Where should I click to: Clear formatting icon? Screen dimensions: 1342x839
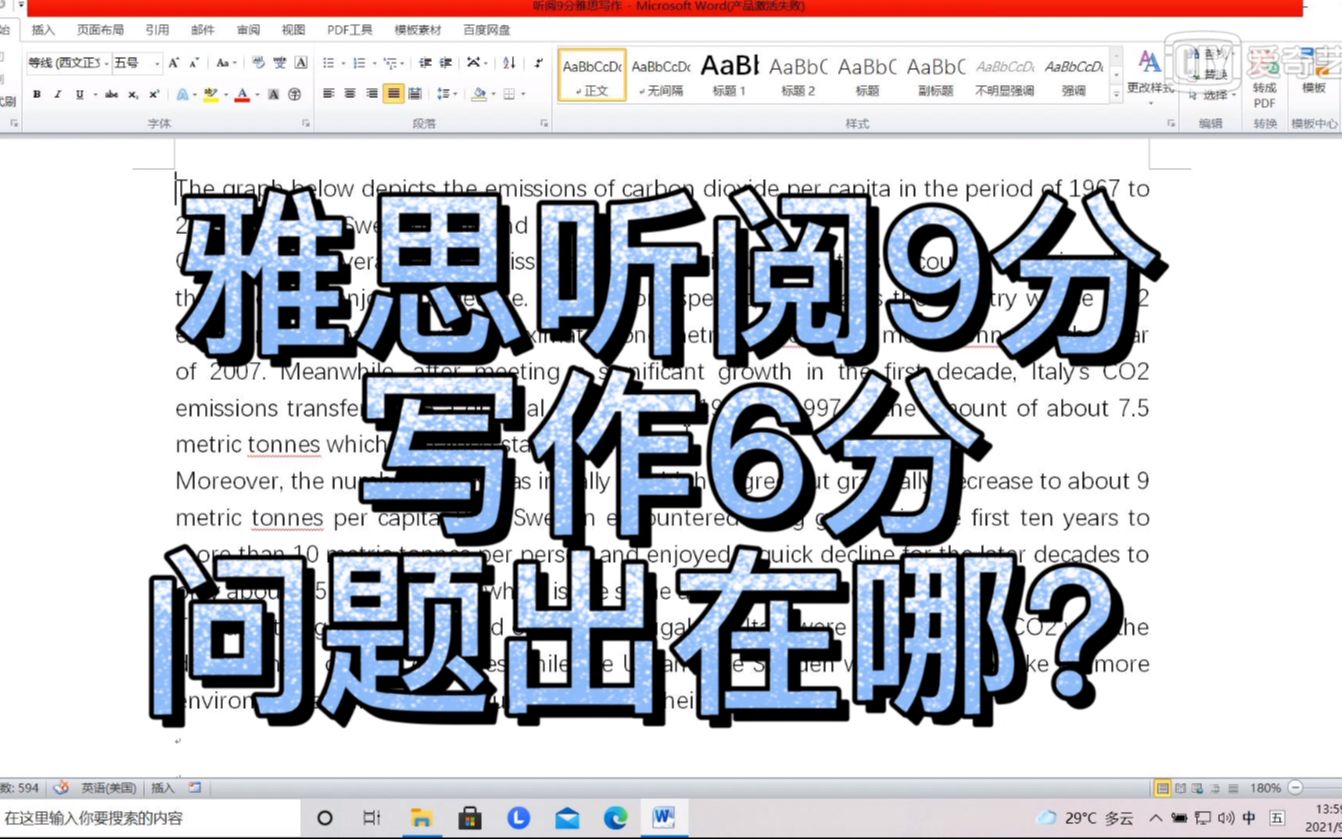click(x=259, y=62)
